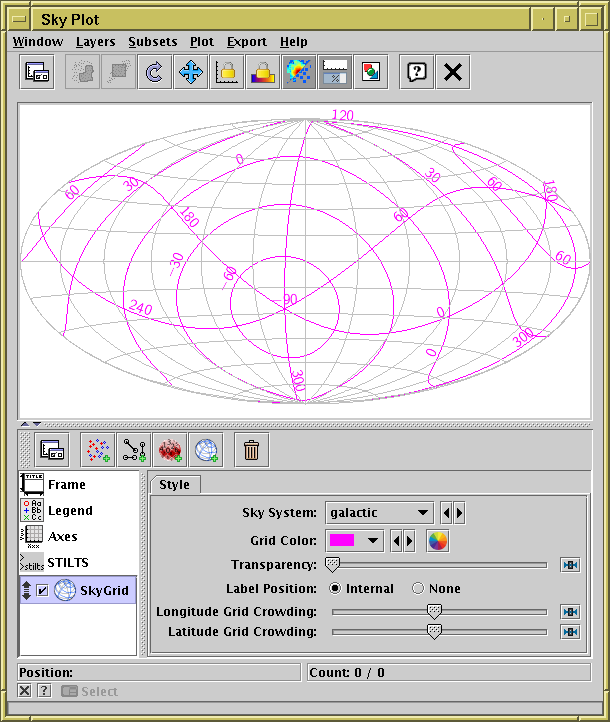Select the Internal label position option
The image size is (610, 722).
(336, 589)
